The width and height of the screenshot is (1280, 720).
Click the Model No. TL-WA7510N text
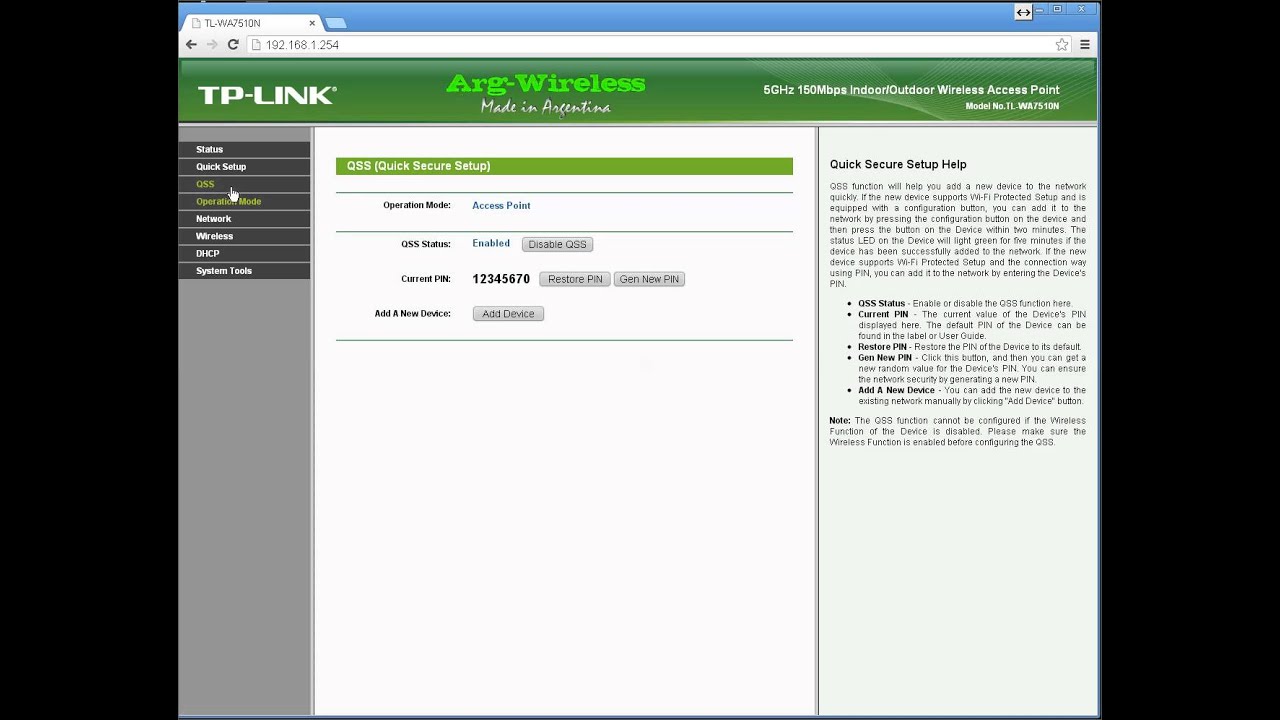pyautogui.click(x=1012, y=106)
